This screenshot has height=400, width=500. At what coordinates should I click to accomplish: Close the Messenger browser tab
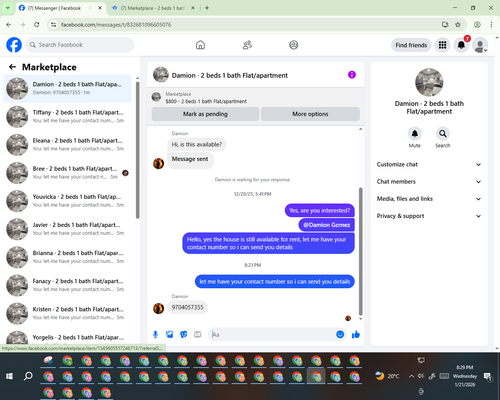pyautogui.click(x=100, y=8)
